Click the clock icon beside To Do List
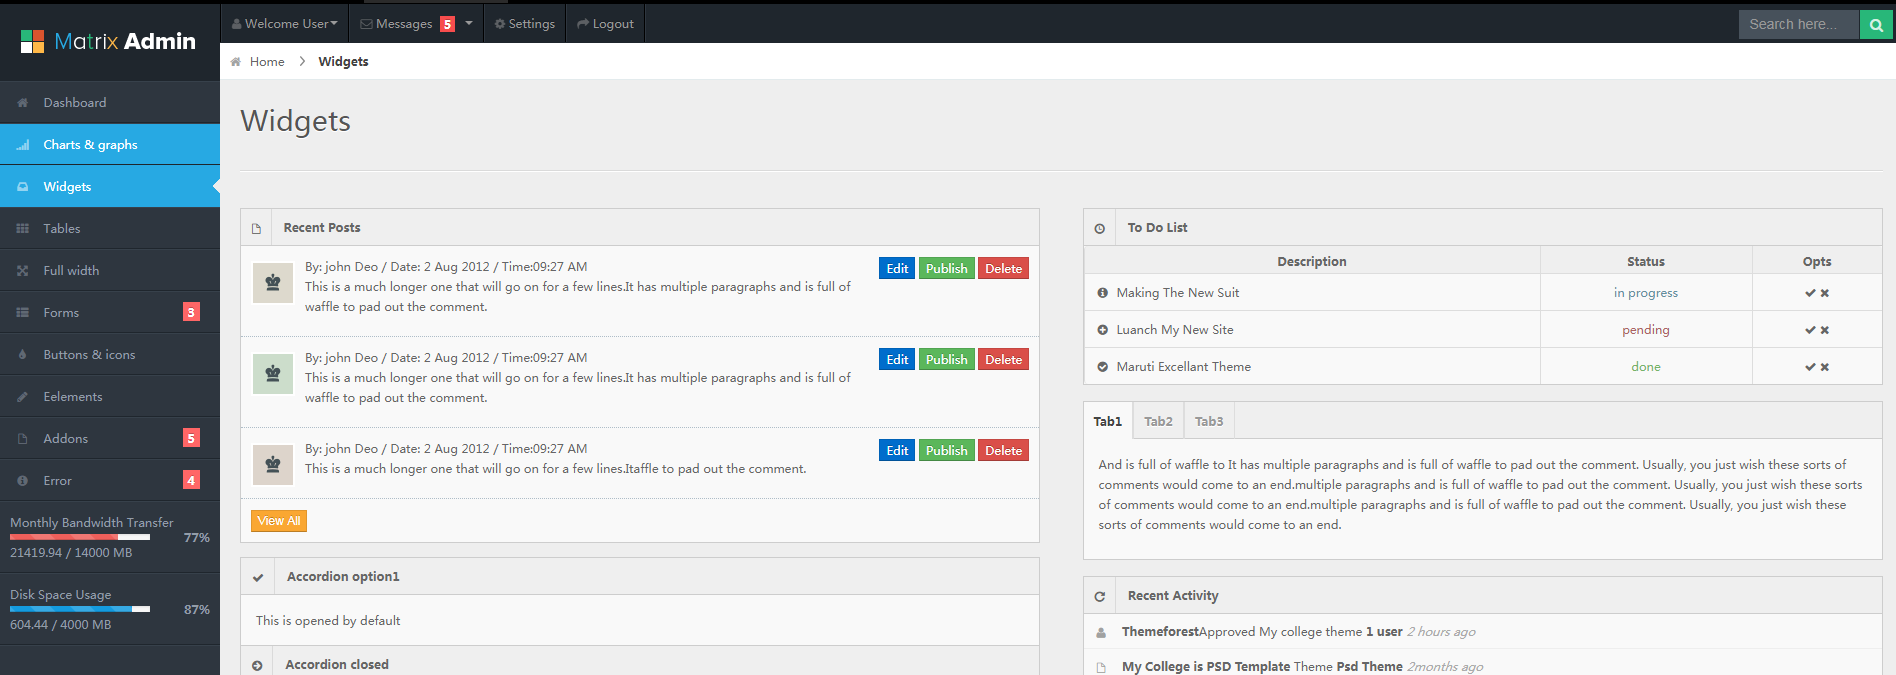Viewport: 1896px width, 675px height. tap(1099, 229)
